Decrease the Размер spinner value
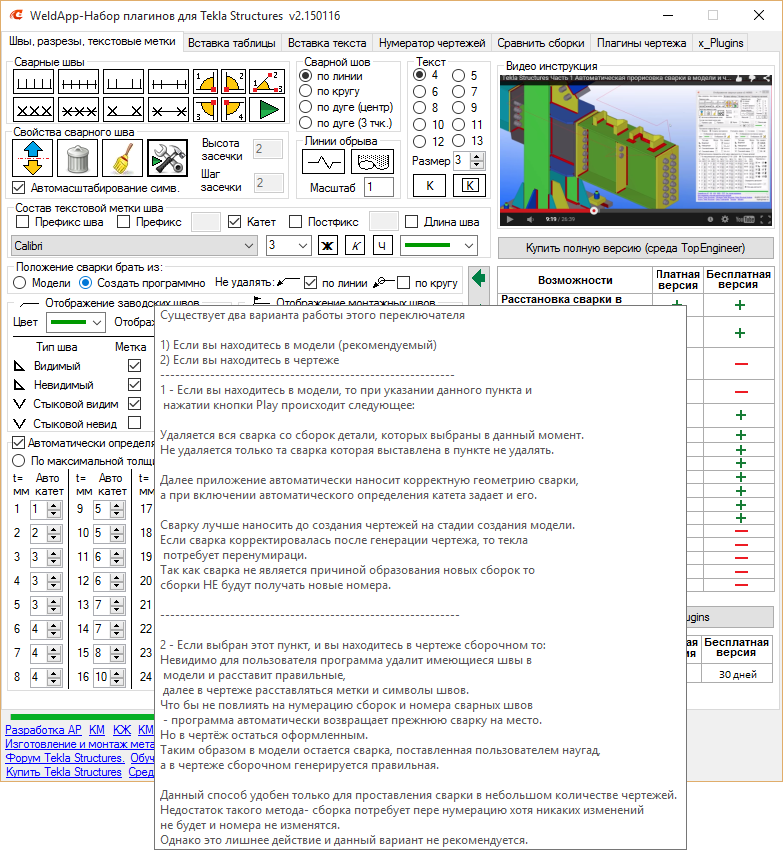Screen dimensions: 784x854 pos(477,164)
